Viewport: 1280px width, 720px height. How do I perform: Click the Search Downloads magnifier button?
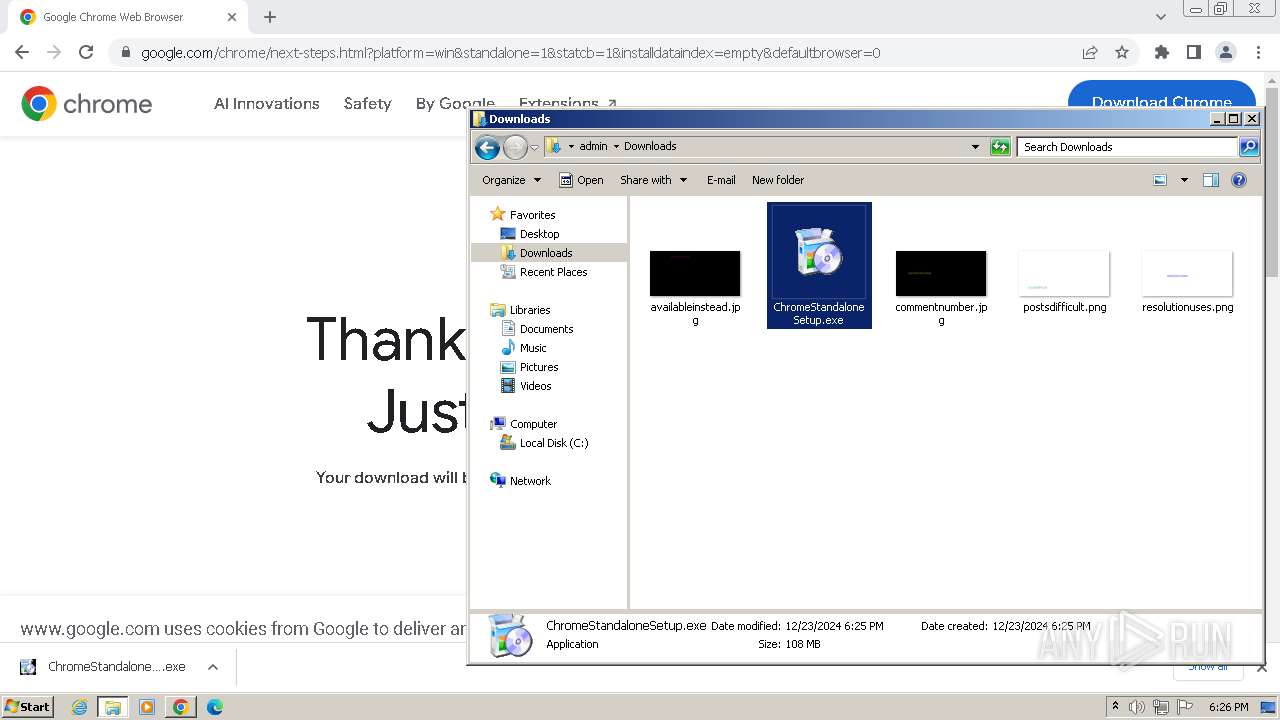1249,147
